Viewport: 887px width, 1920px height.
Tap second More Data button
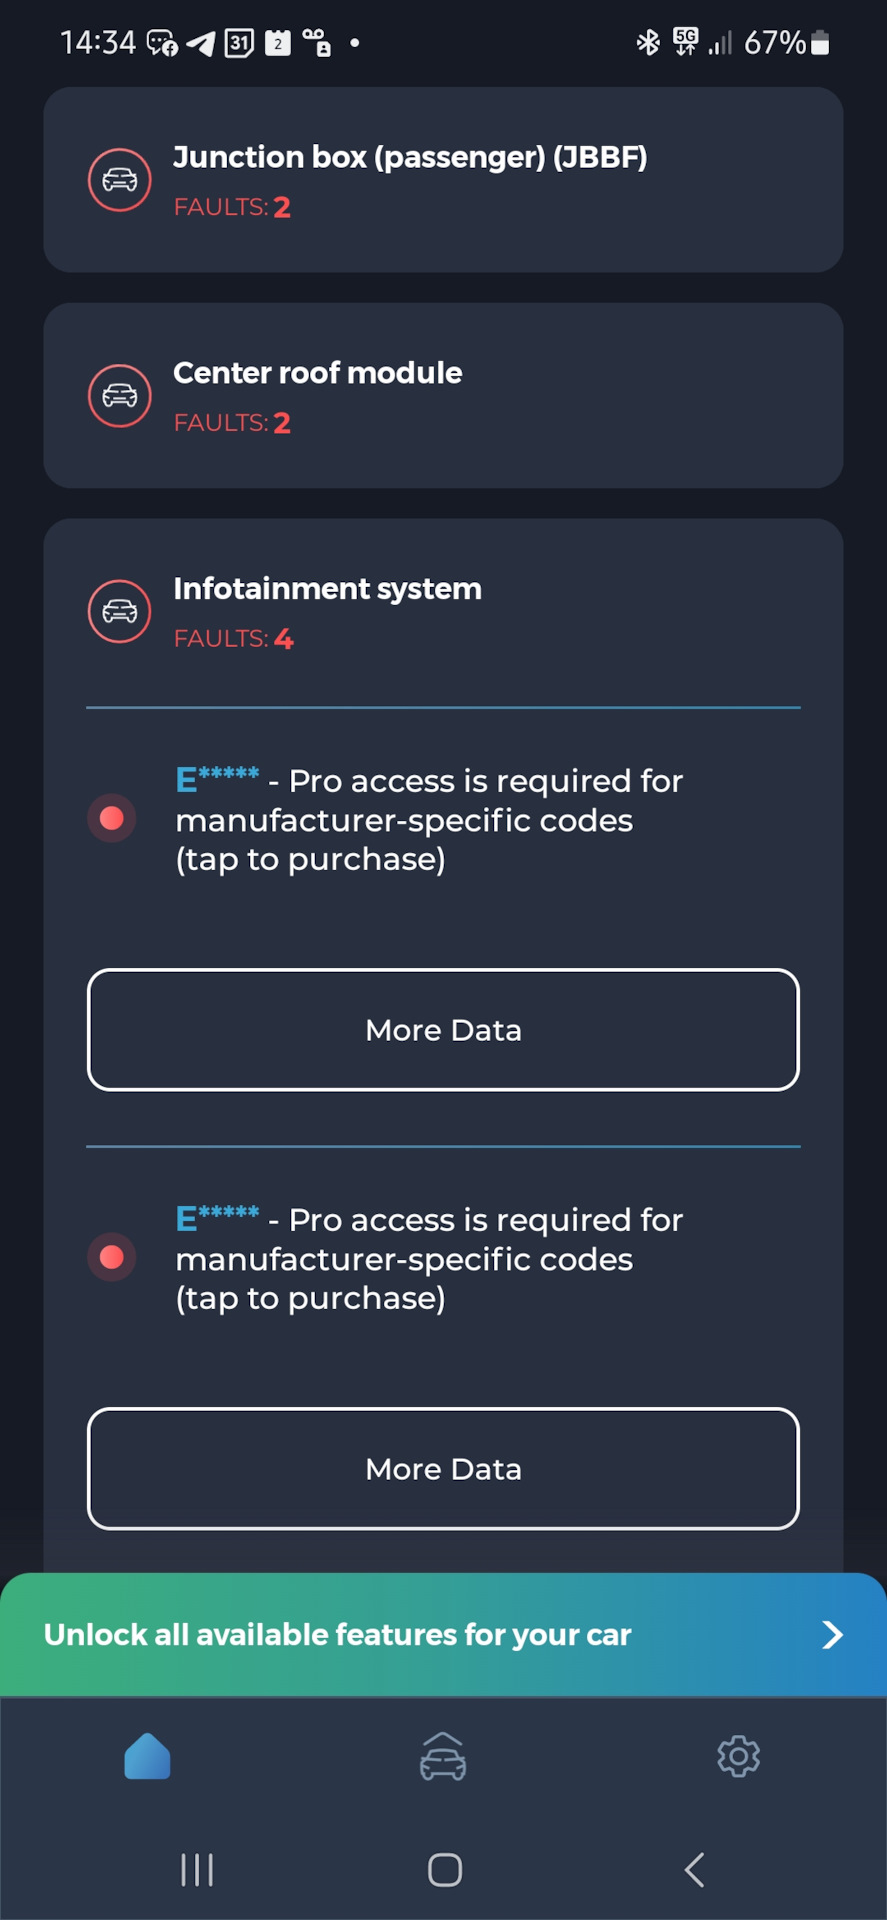443,1469
